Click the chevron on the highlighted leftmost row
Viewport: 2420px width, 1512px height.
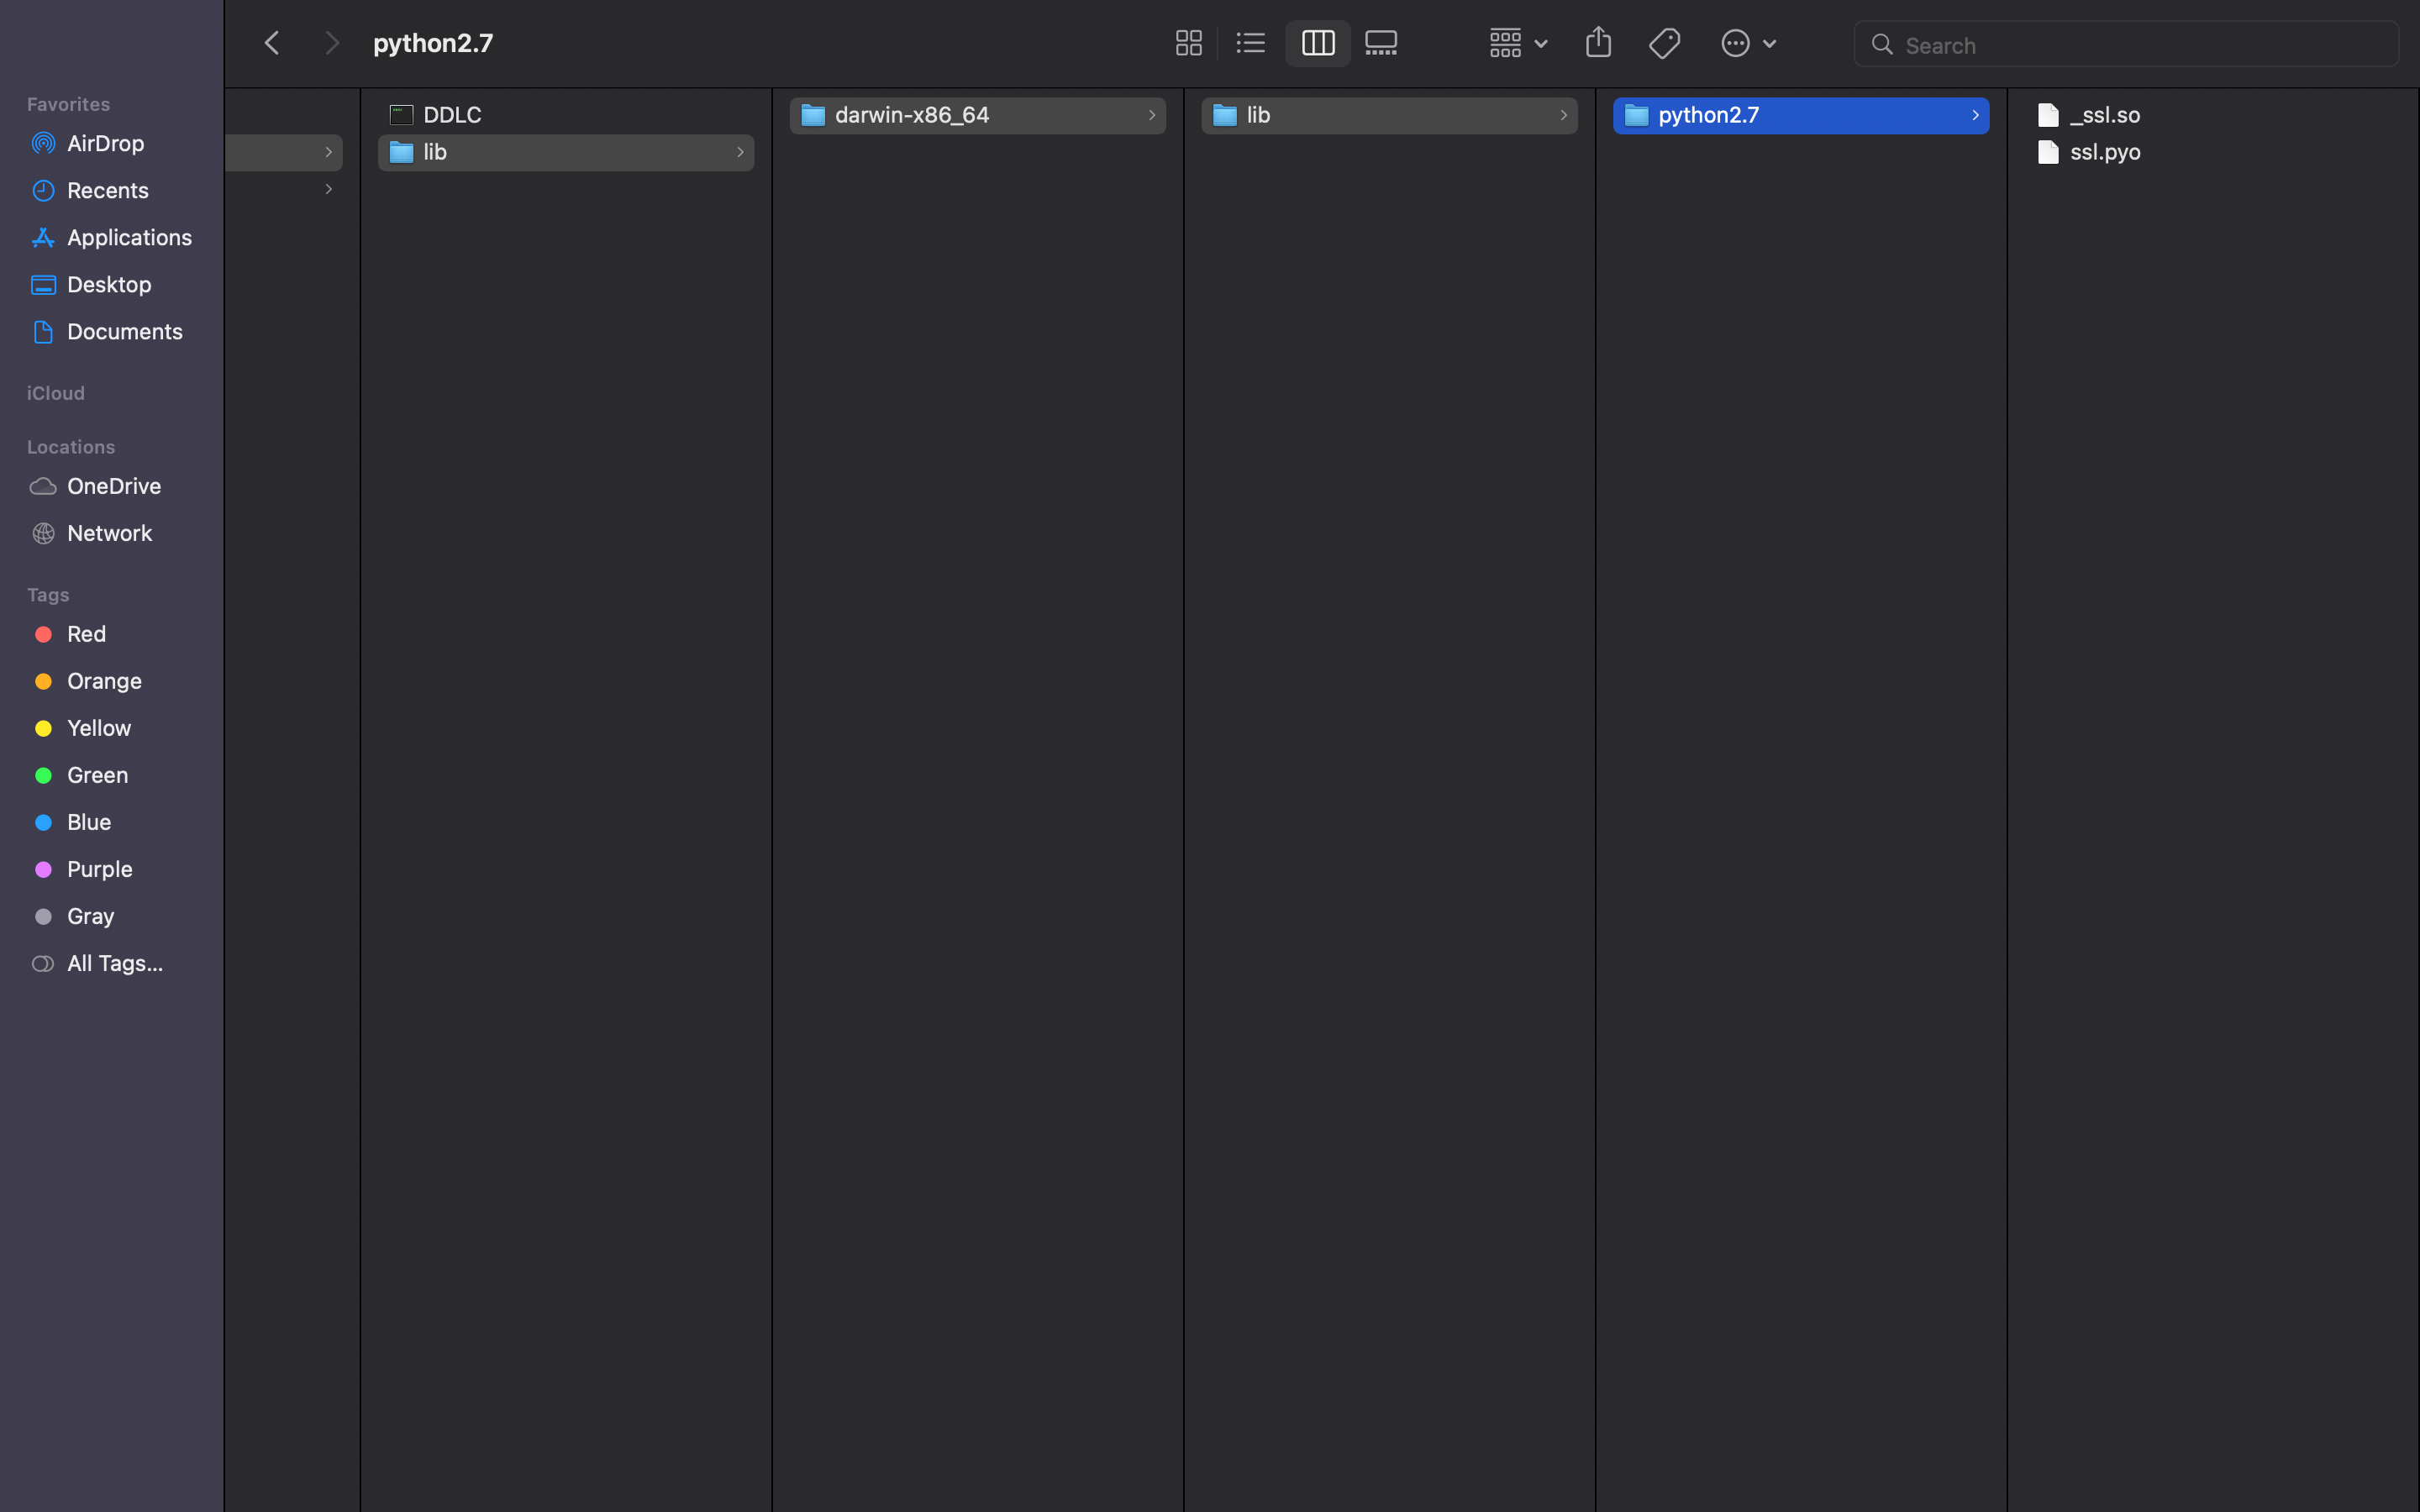328,152
